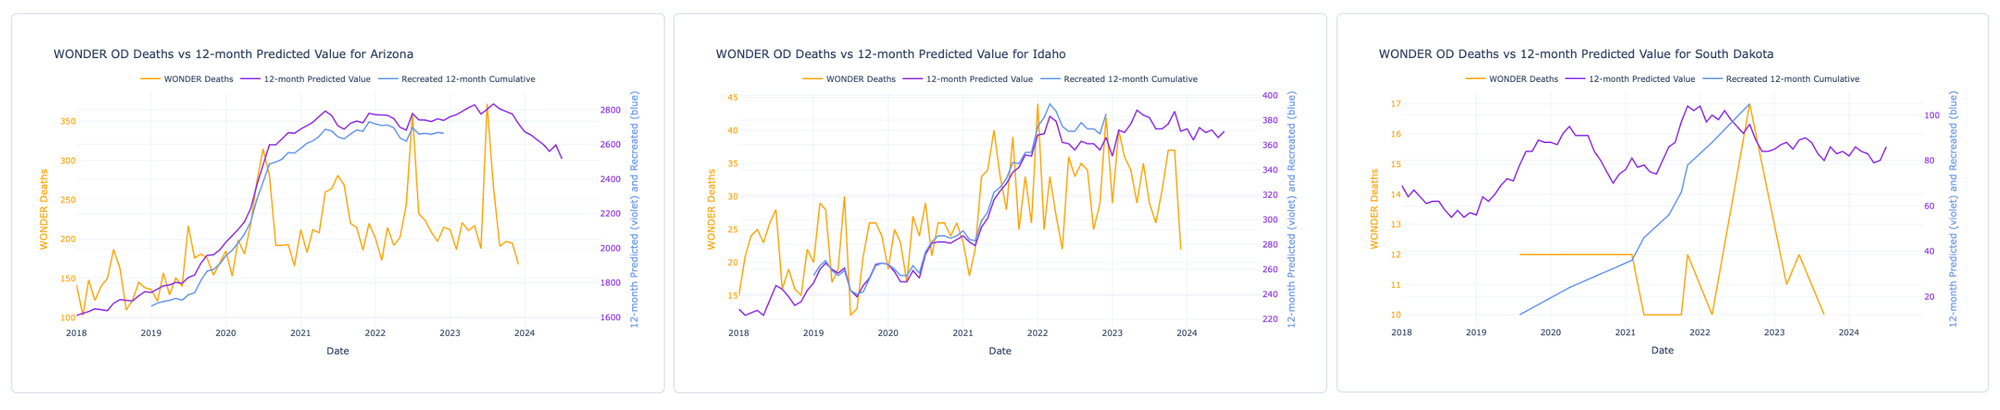The image size is (2000, 410).
Task: Select the South Dakota chart title
Action: point(1575,54)
